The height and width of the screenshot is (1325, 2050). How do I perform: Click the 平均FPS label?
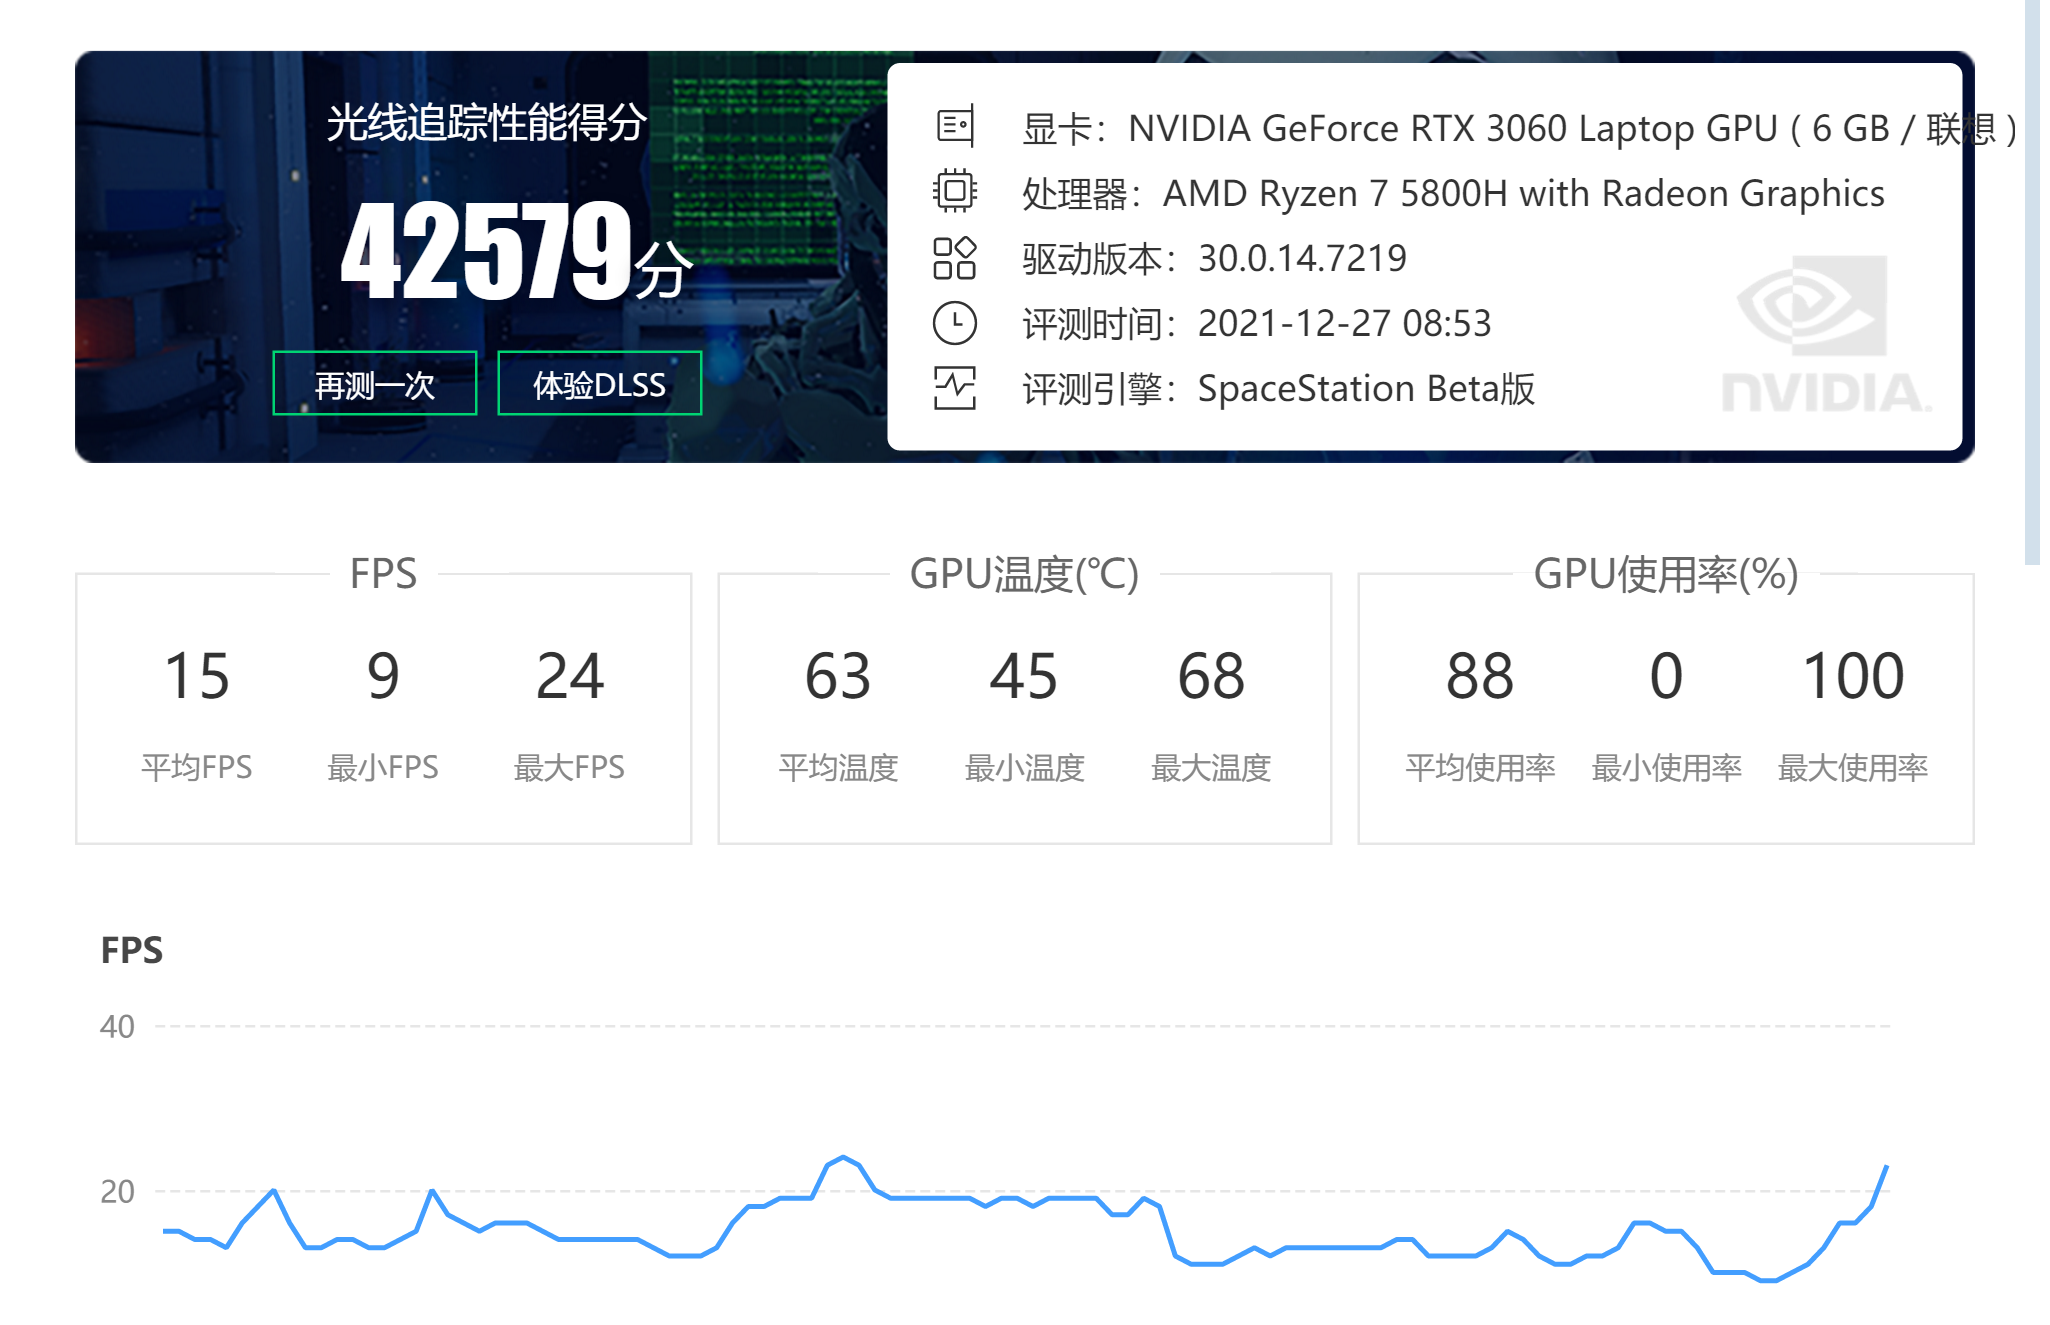pyautogui.click(x=197, y=767)
